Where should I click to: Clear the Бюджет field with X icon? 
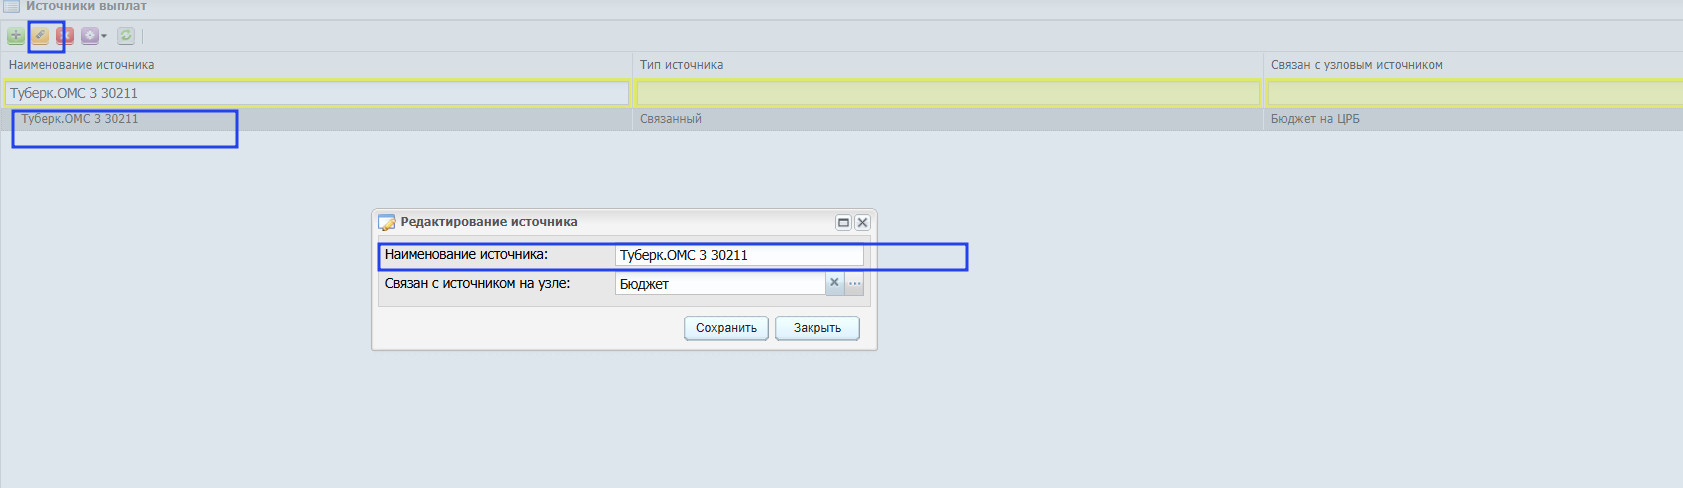(x=835, y=283)
